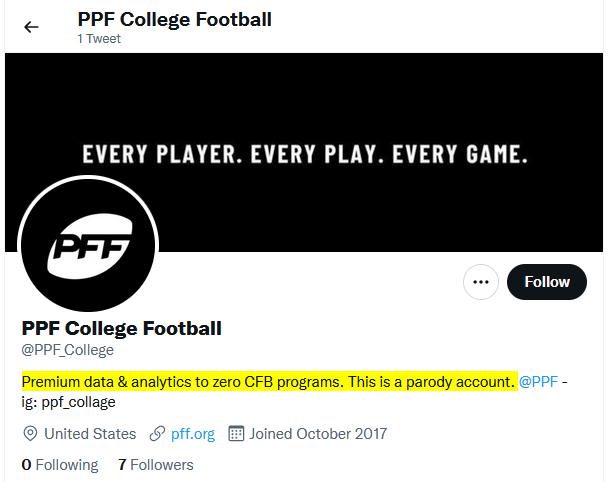Click the back arrow icon

tap(31, 27)
